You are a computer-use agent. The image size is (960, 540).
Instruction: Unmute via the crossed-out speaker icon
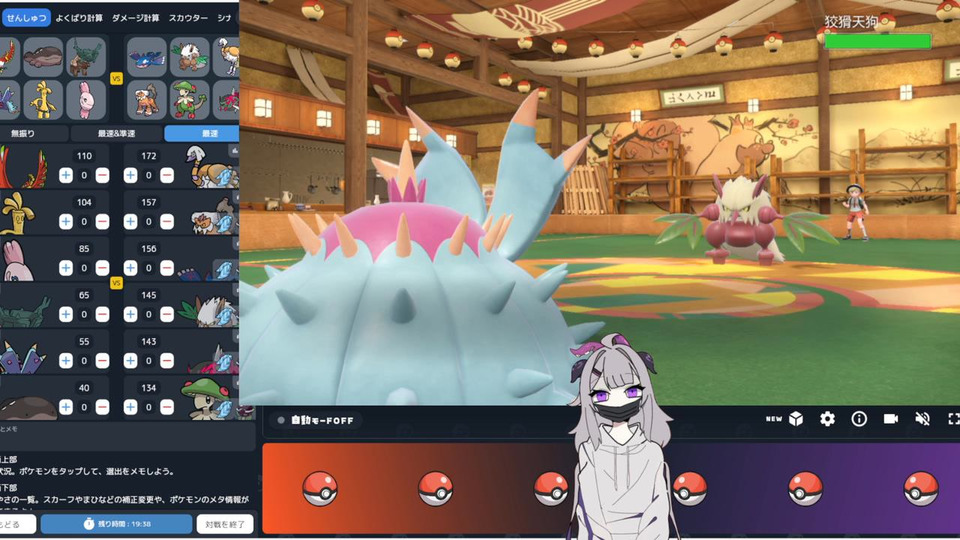pos(923,419)
